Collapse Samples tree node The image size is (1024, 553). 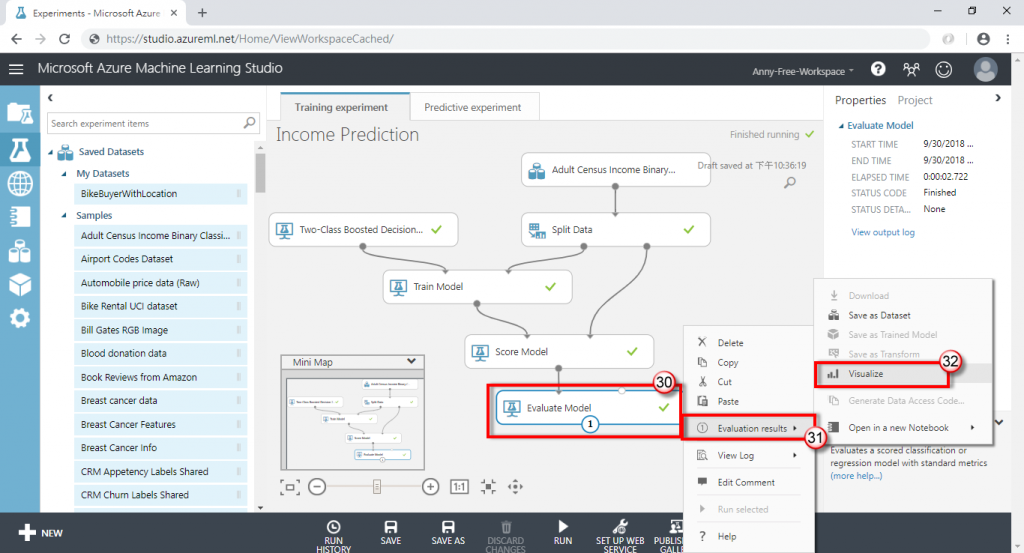click(64, 215)
